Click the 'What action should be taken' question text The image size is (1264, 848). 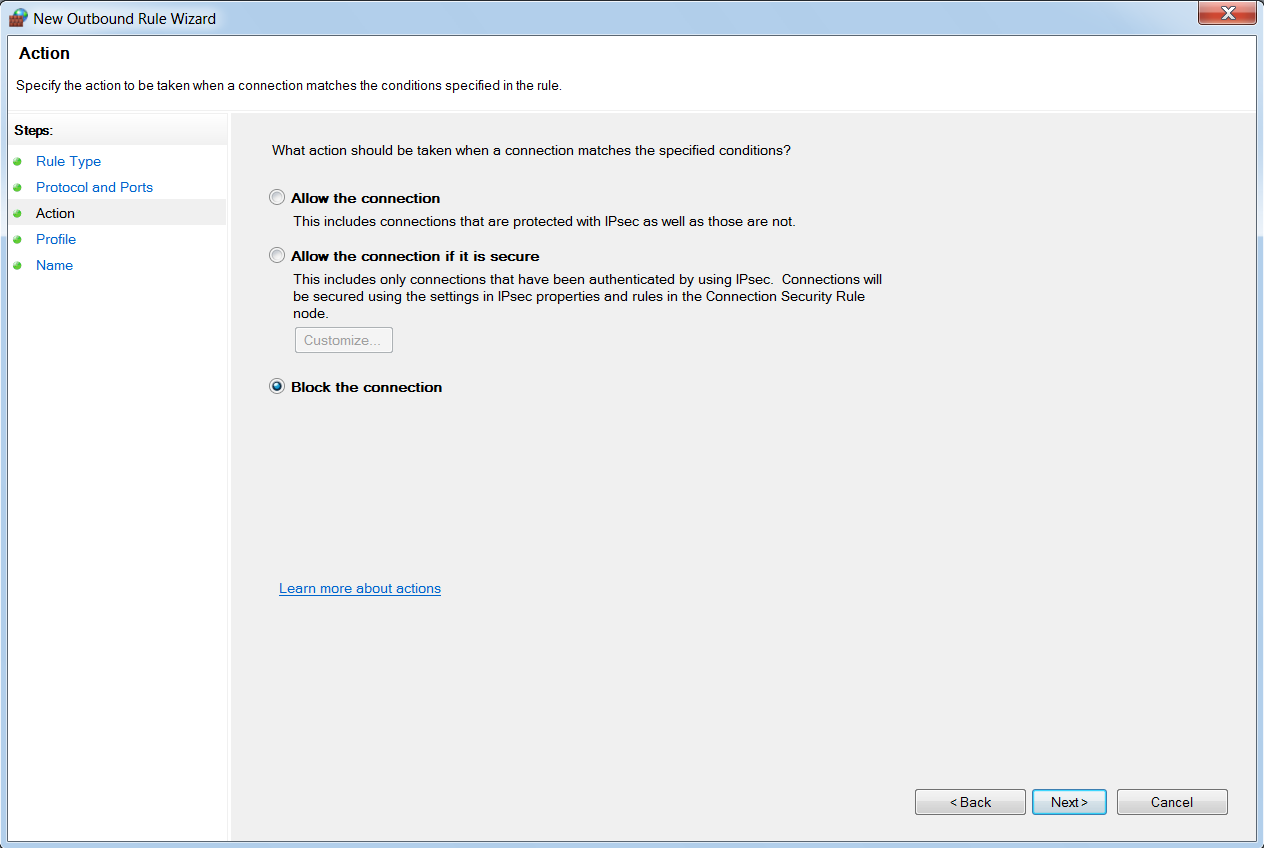coord(531,150)
